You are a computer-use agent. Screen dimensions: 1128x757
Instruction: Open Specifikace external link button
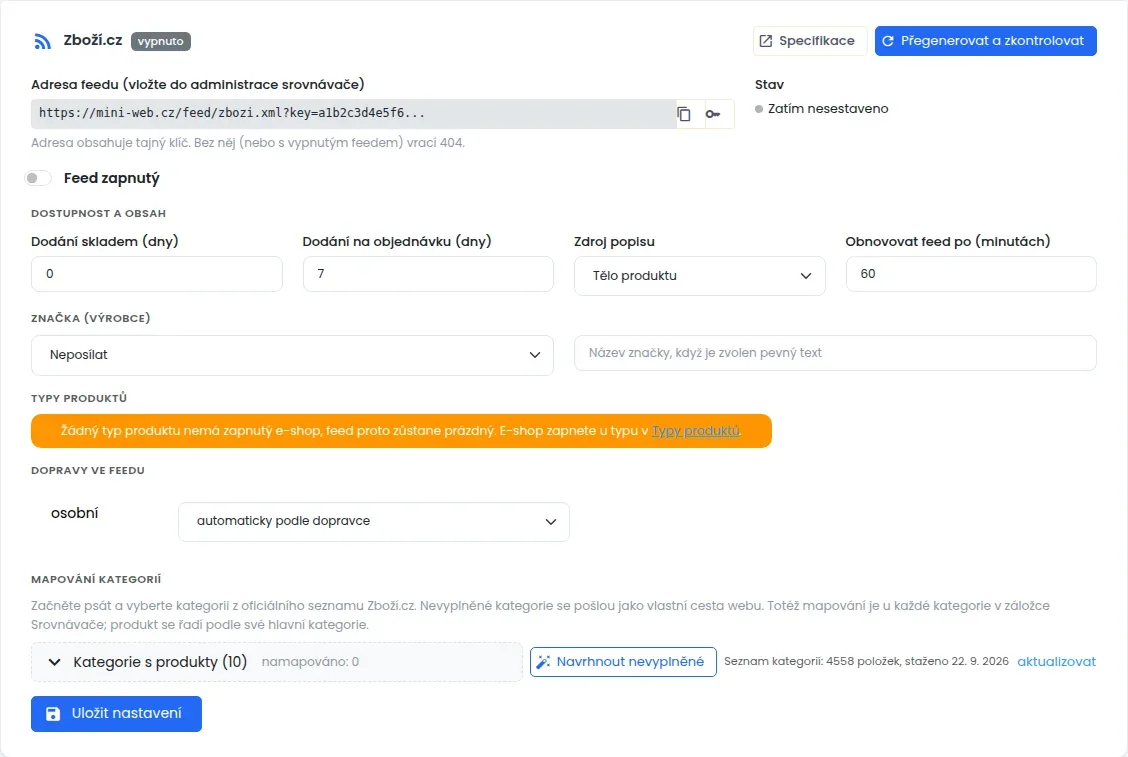tap(809, 41)
